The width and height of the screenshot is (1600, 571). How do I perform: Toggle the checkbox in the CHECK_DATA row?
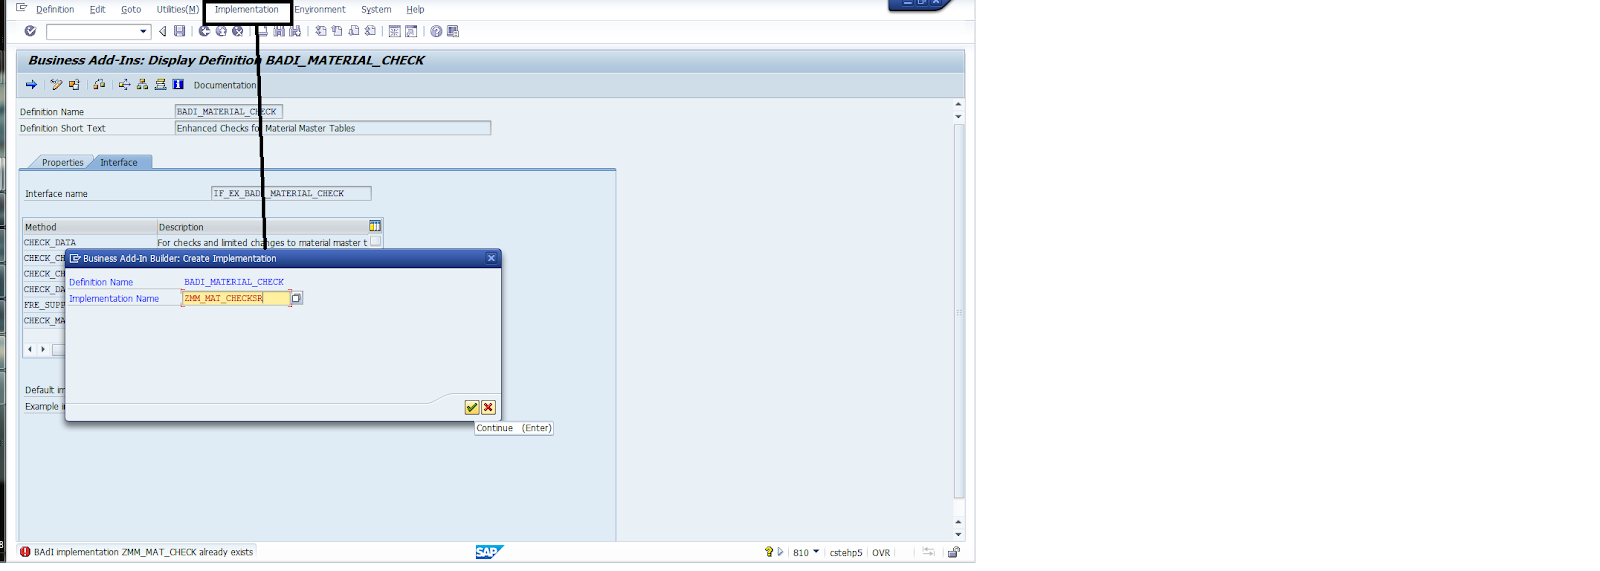click(375, 241)
